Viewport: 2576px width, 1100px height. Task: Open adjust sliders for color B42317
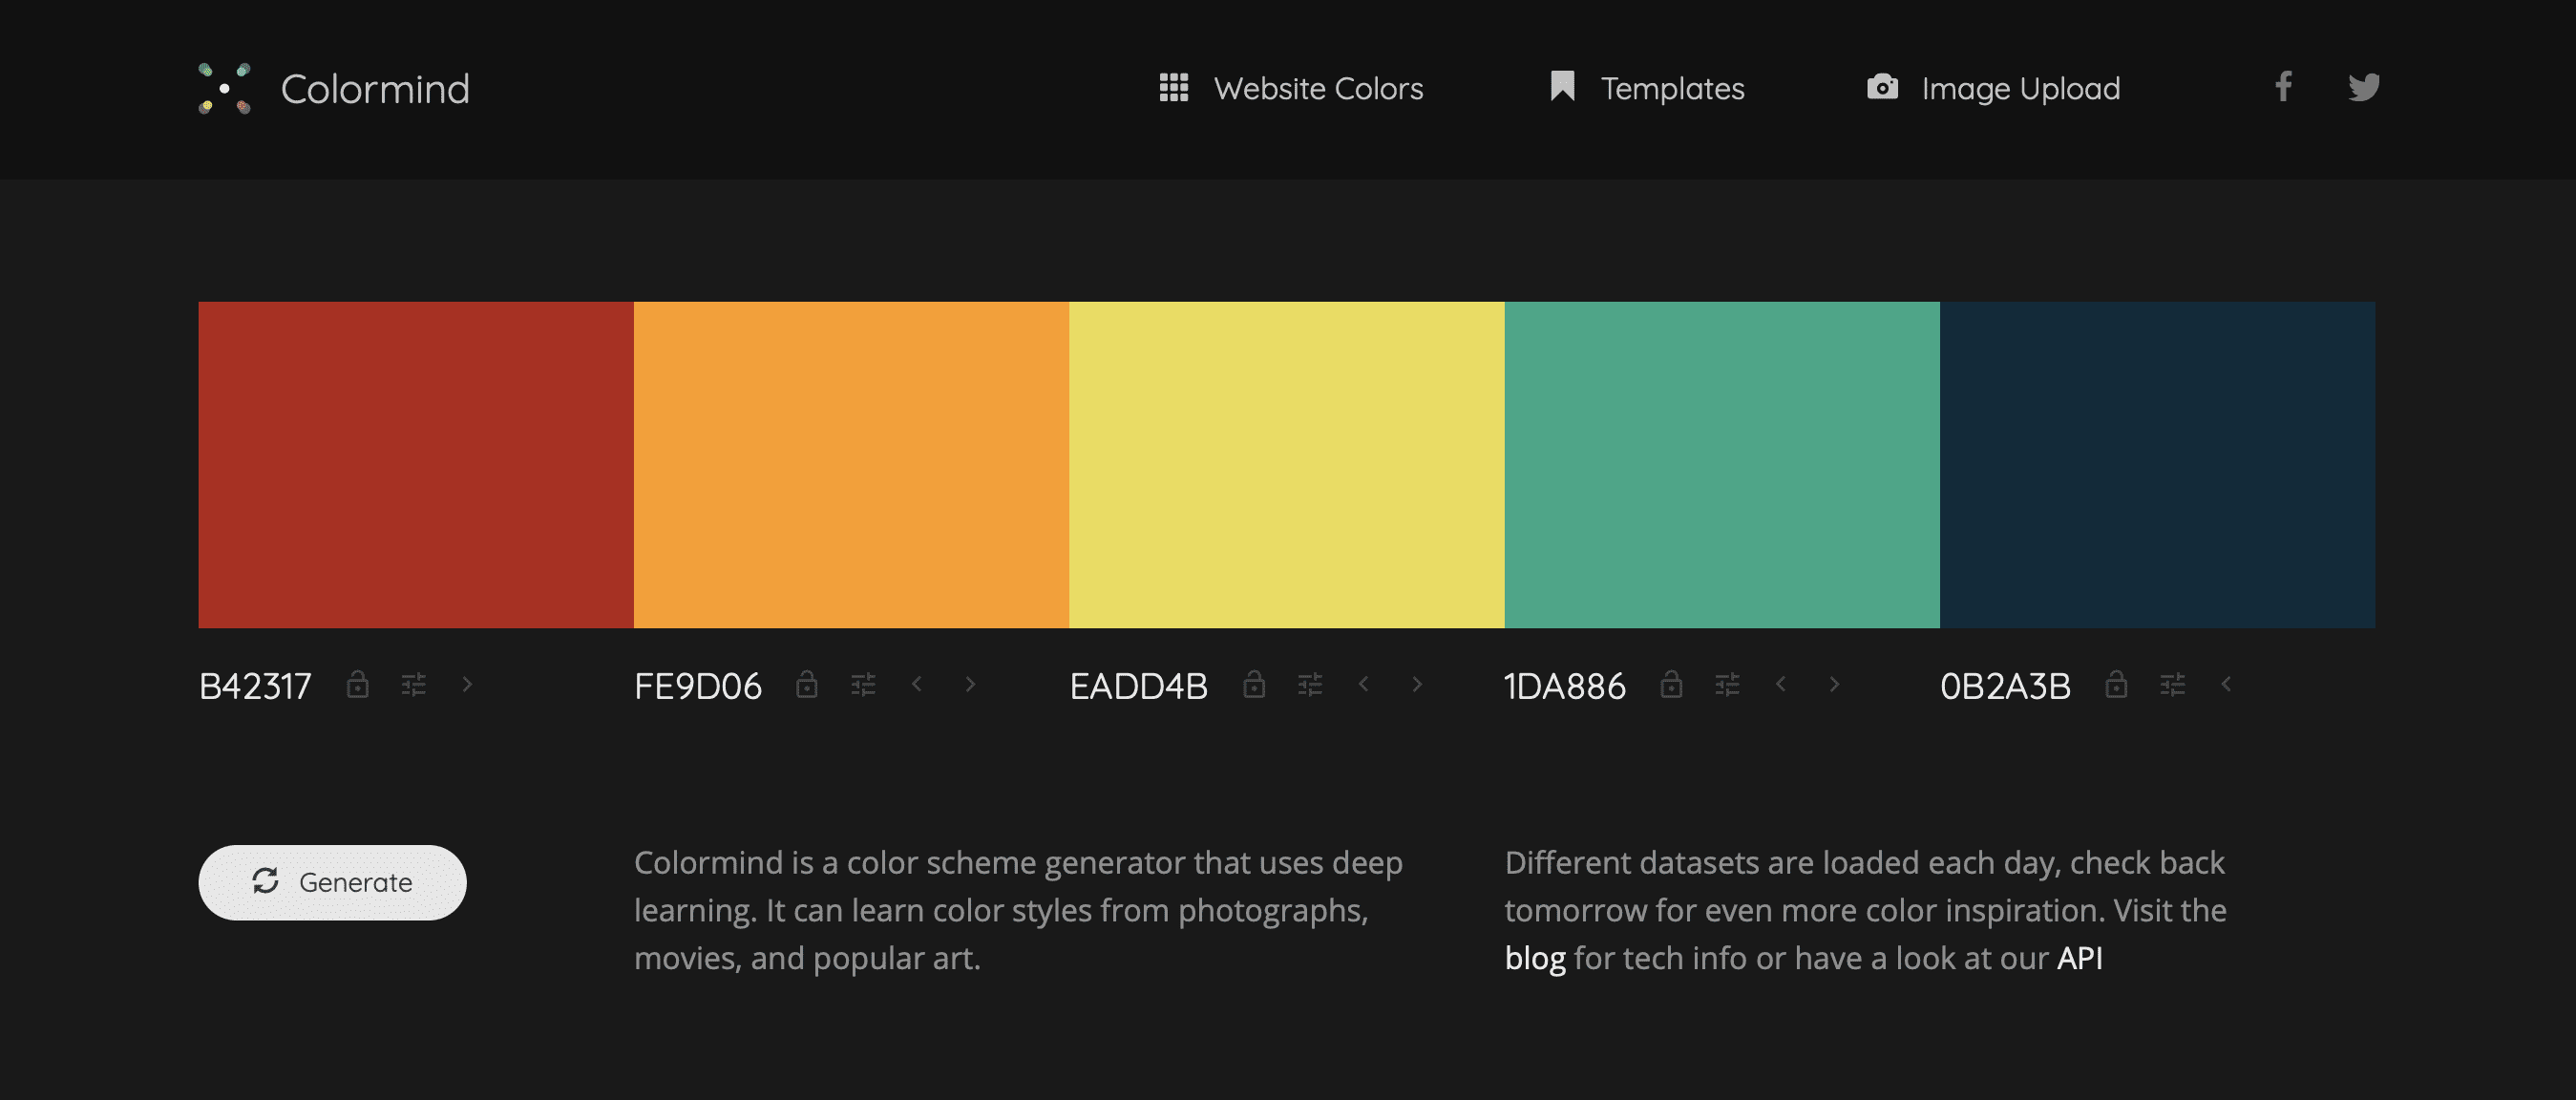point(413,685)
